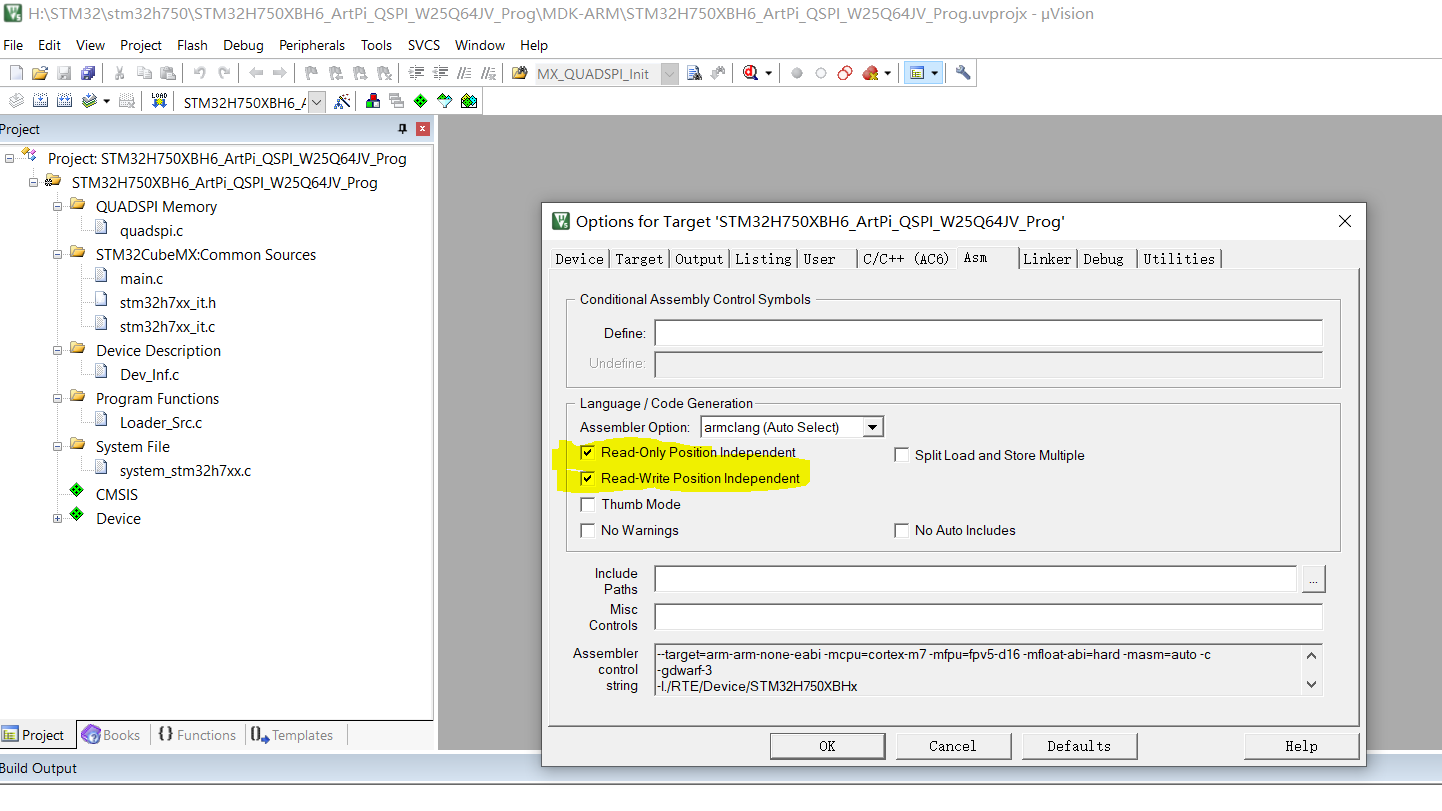Click the assembler control string scroll-down arrow

pyautogui.click(x=1312, y=685)
